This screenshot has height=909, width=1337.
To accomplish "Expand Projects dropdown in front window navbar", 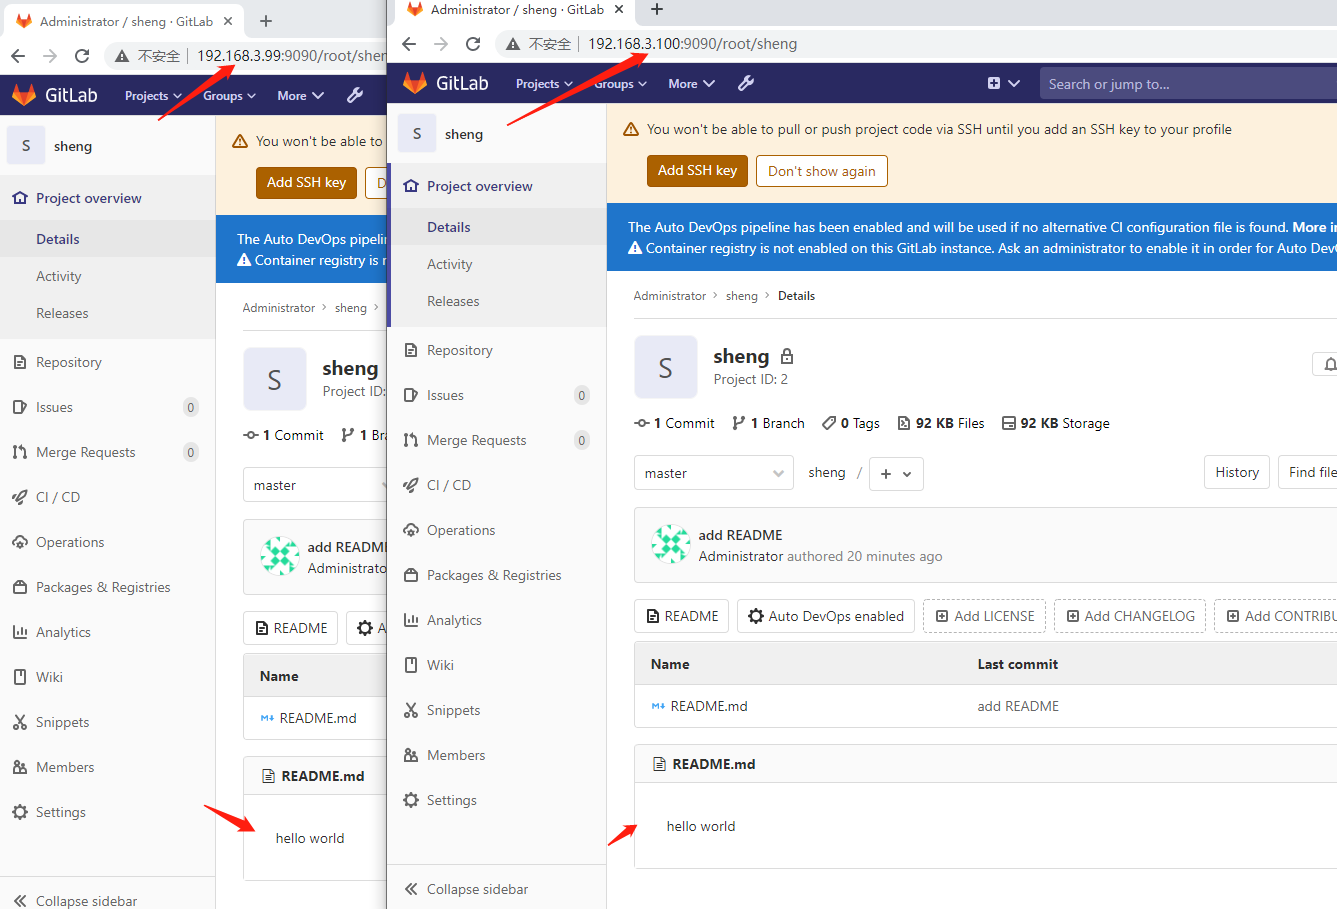I will [x=544, y=84].
